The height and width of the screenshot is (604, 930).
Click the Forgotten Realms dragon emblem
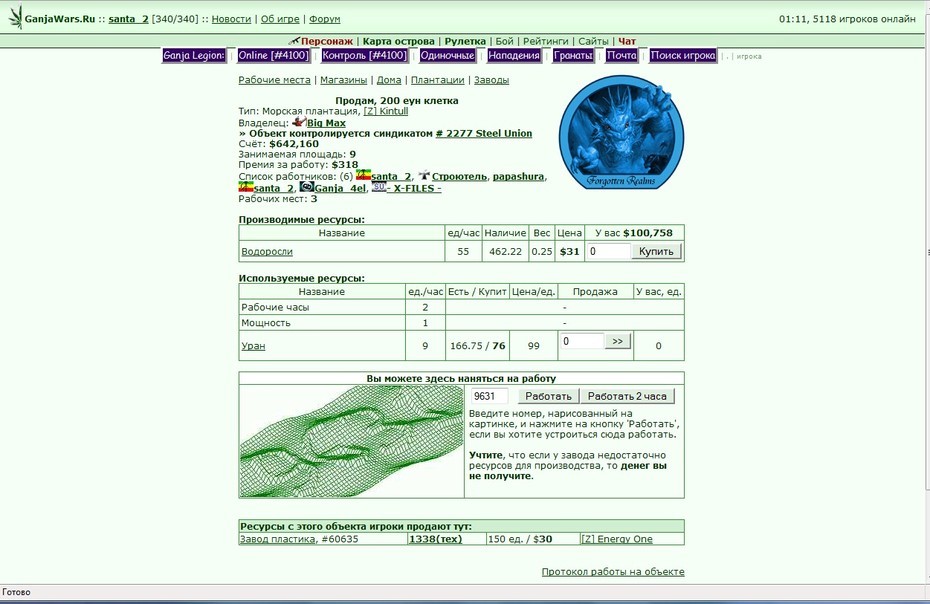pyautogui.click(x=621, y=132)
